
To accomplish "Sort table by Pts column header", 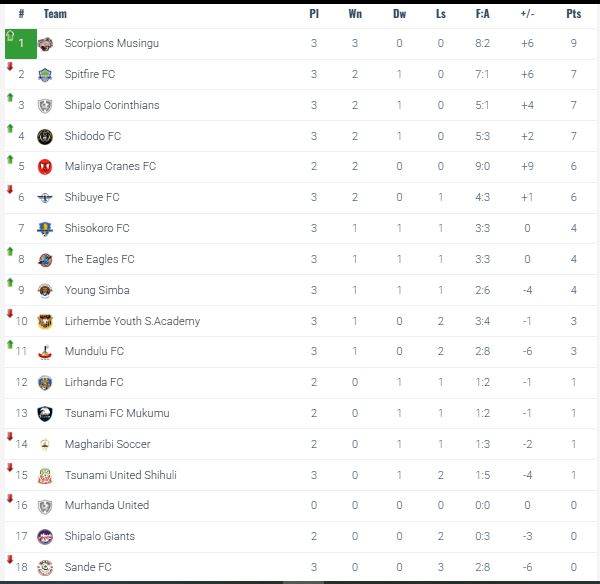I will click(573, 14).
